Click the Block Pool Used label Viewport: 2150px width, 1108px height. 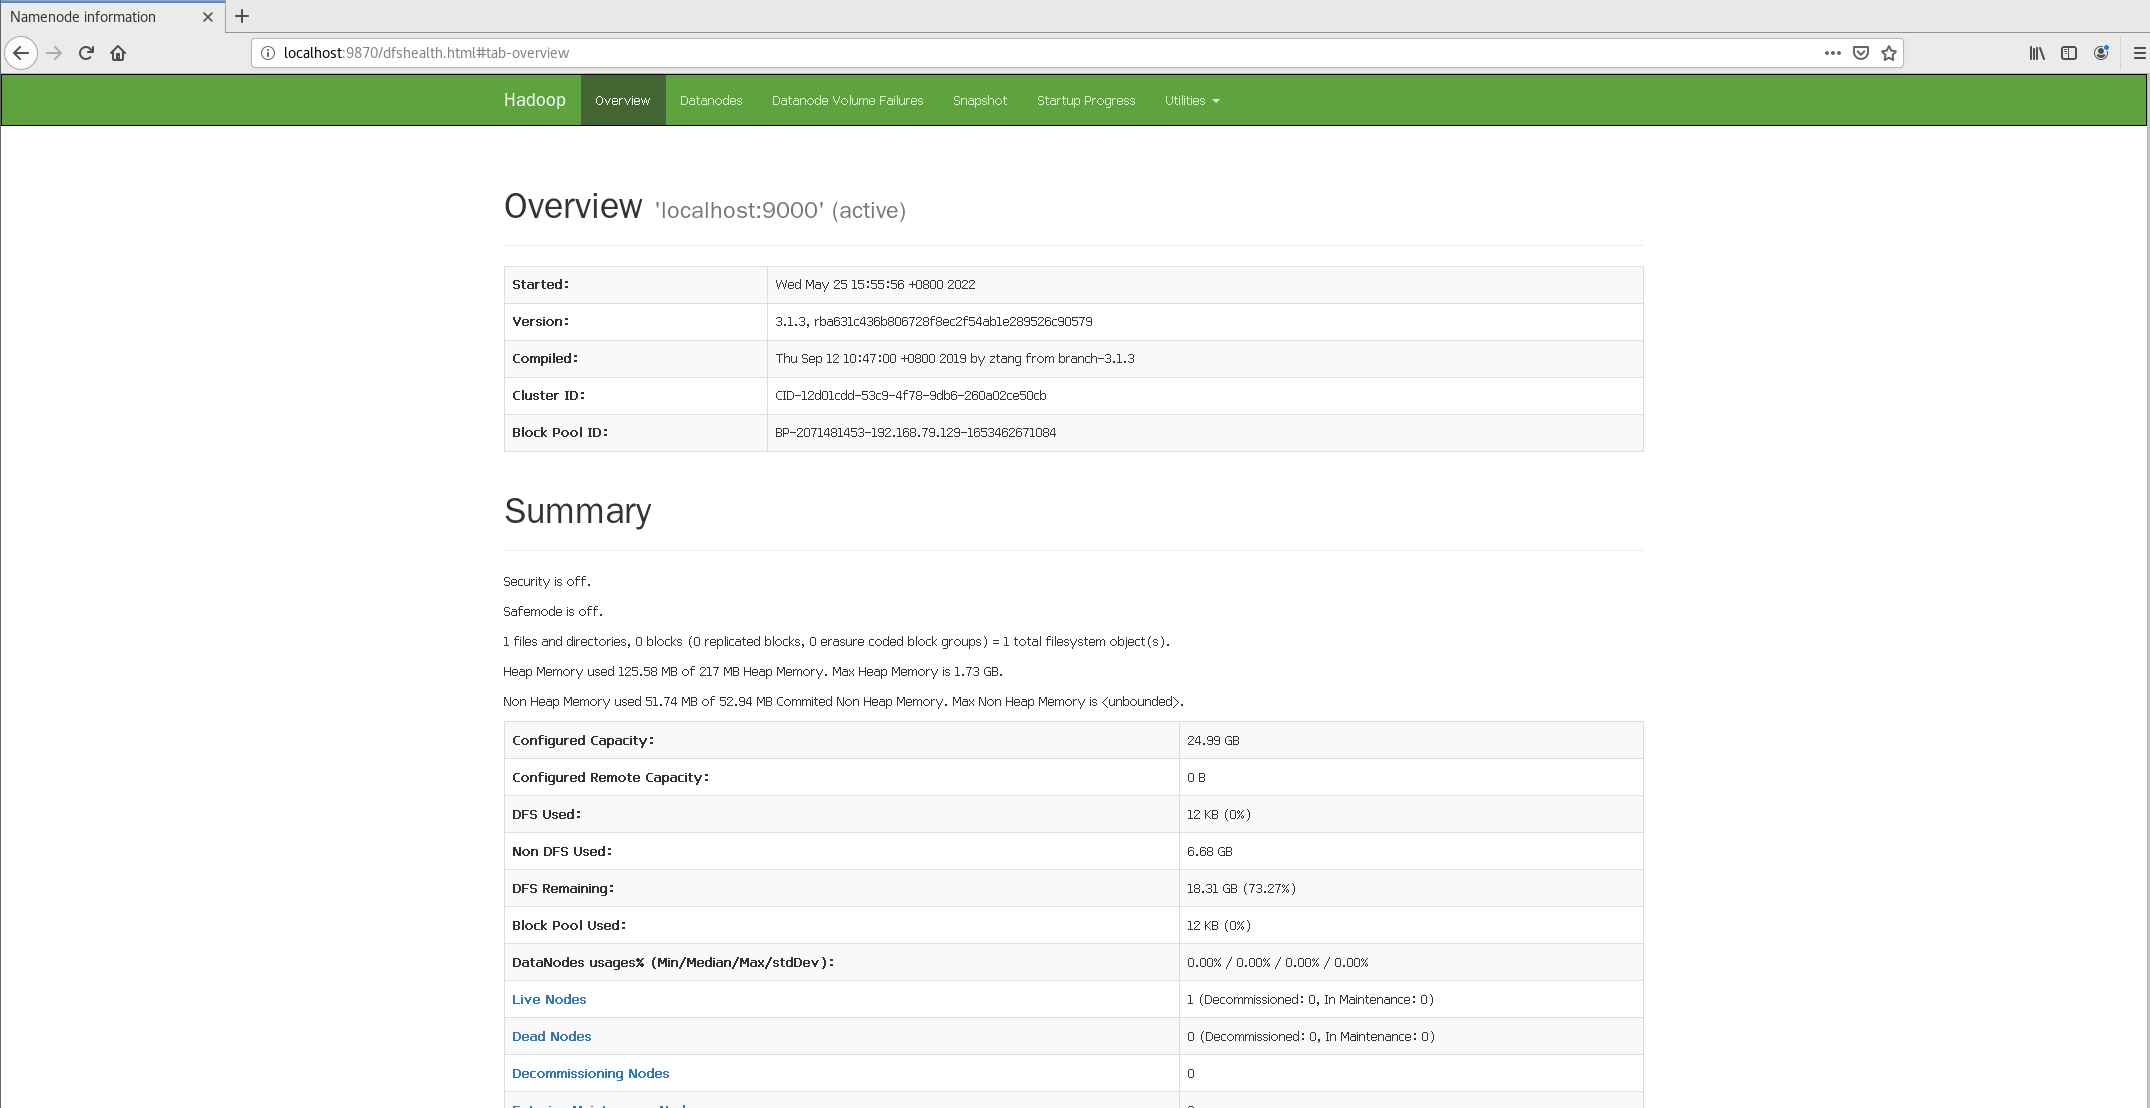point(569,925)
